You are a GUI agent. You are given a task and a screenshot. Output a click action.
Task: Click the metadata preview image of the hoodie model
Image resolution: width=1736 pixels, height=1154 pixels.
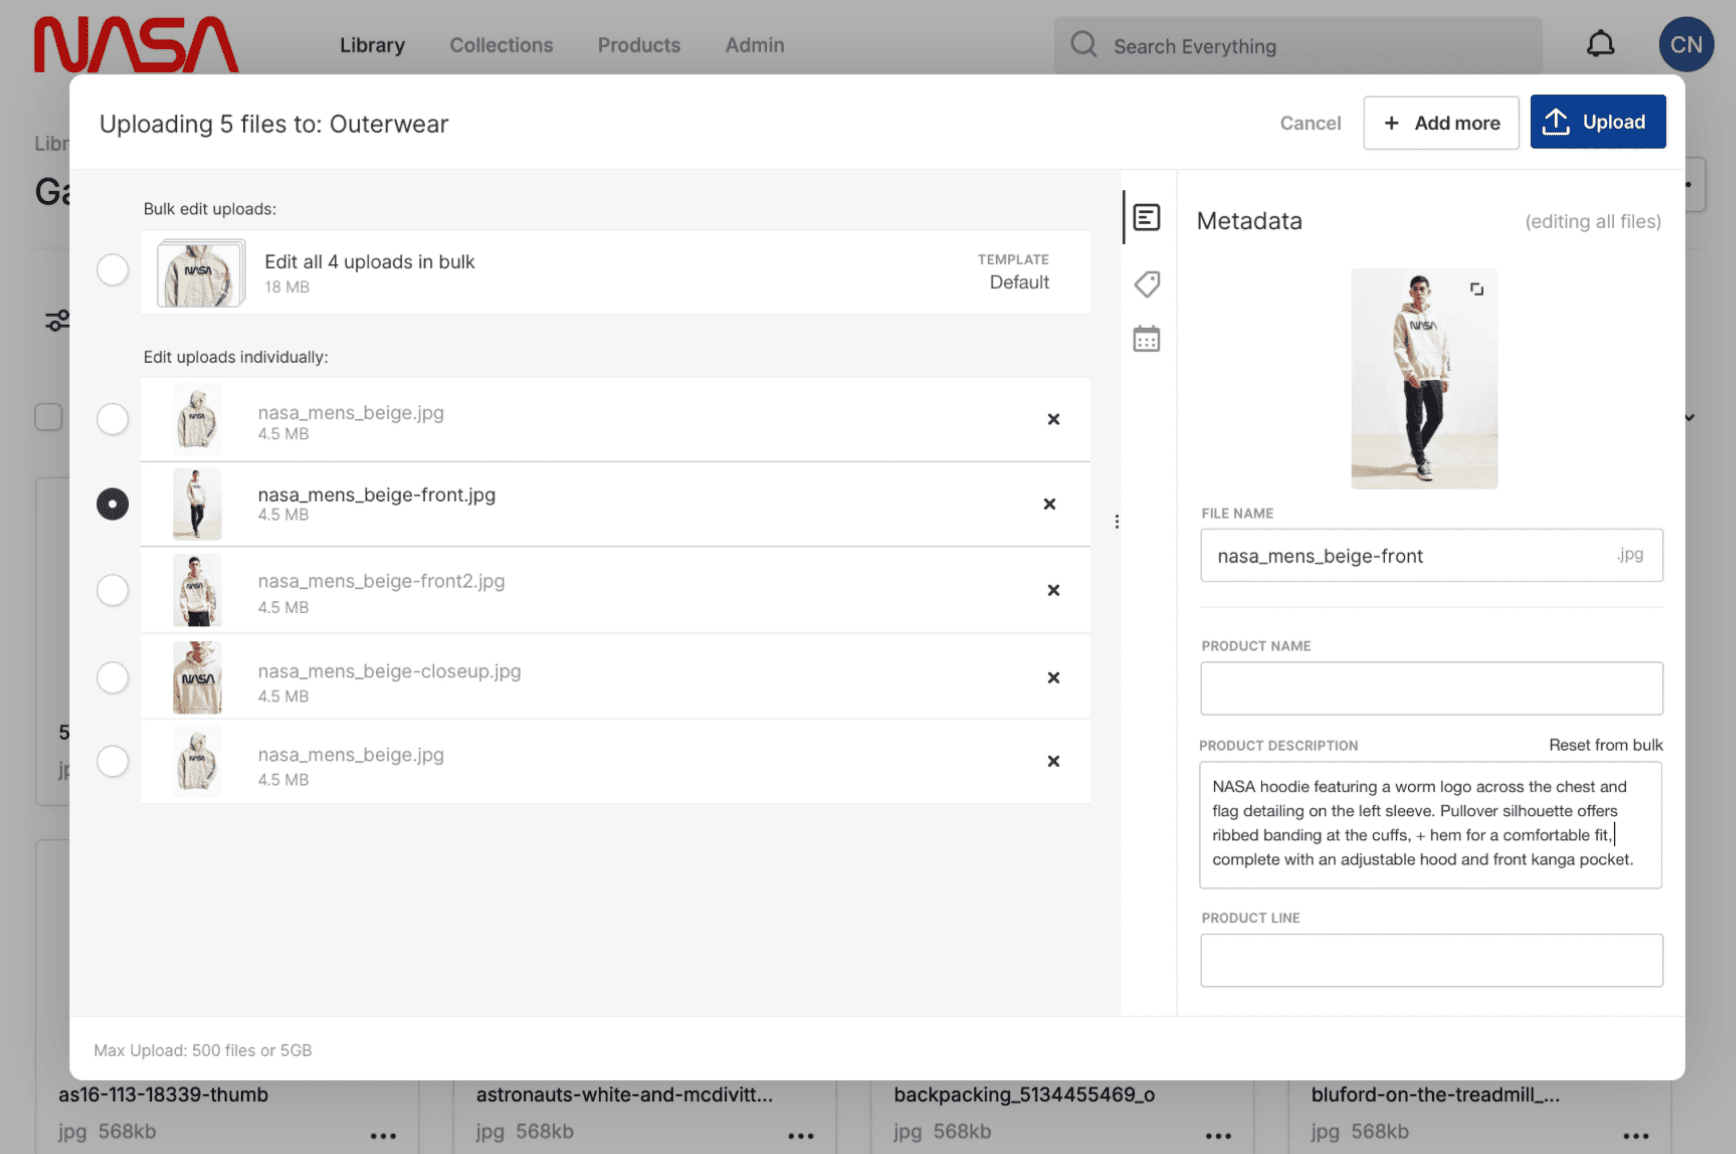pos(1424,378)
